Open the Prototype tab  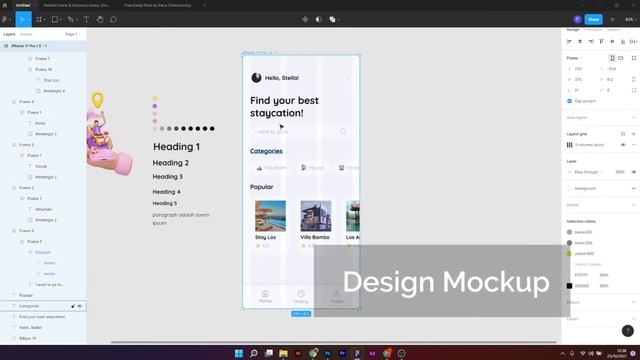[x=593, y=30]
